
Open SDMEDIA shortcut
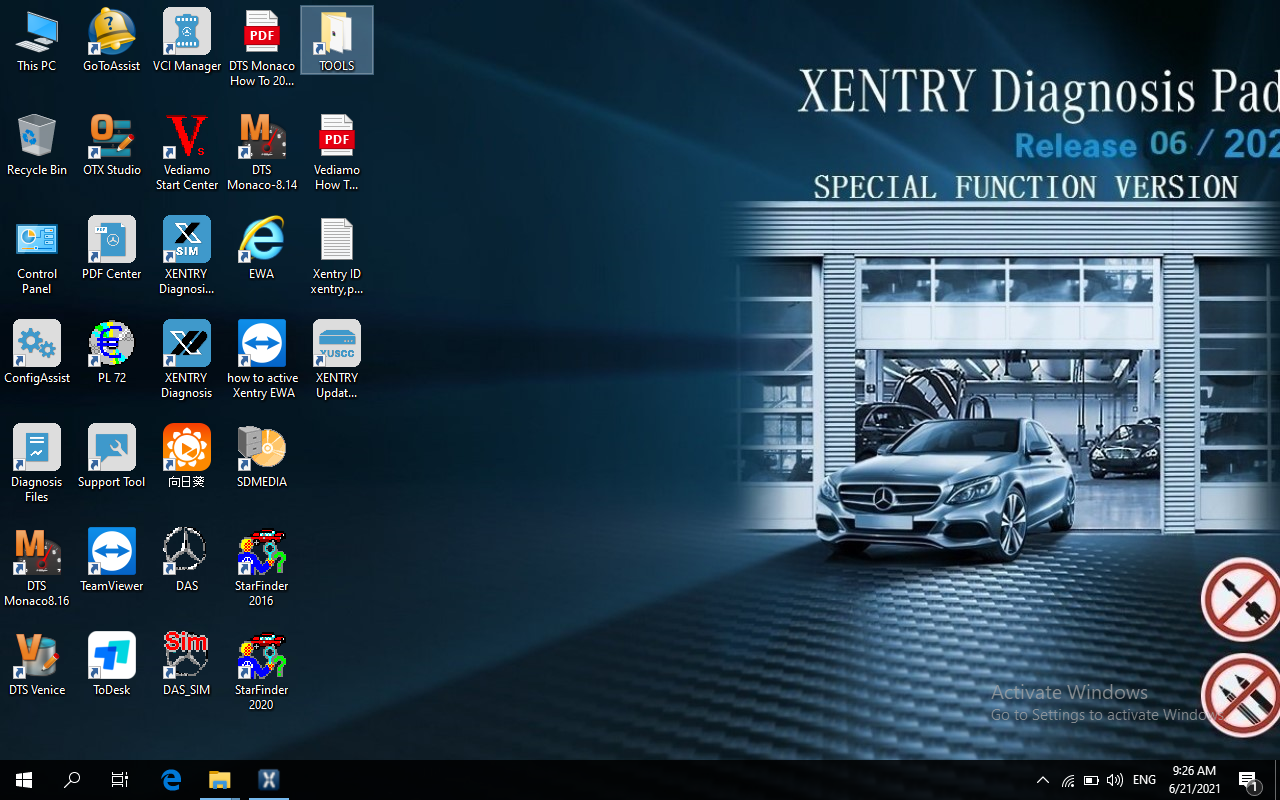262,456
